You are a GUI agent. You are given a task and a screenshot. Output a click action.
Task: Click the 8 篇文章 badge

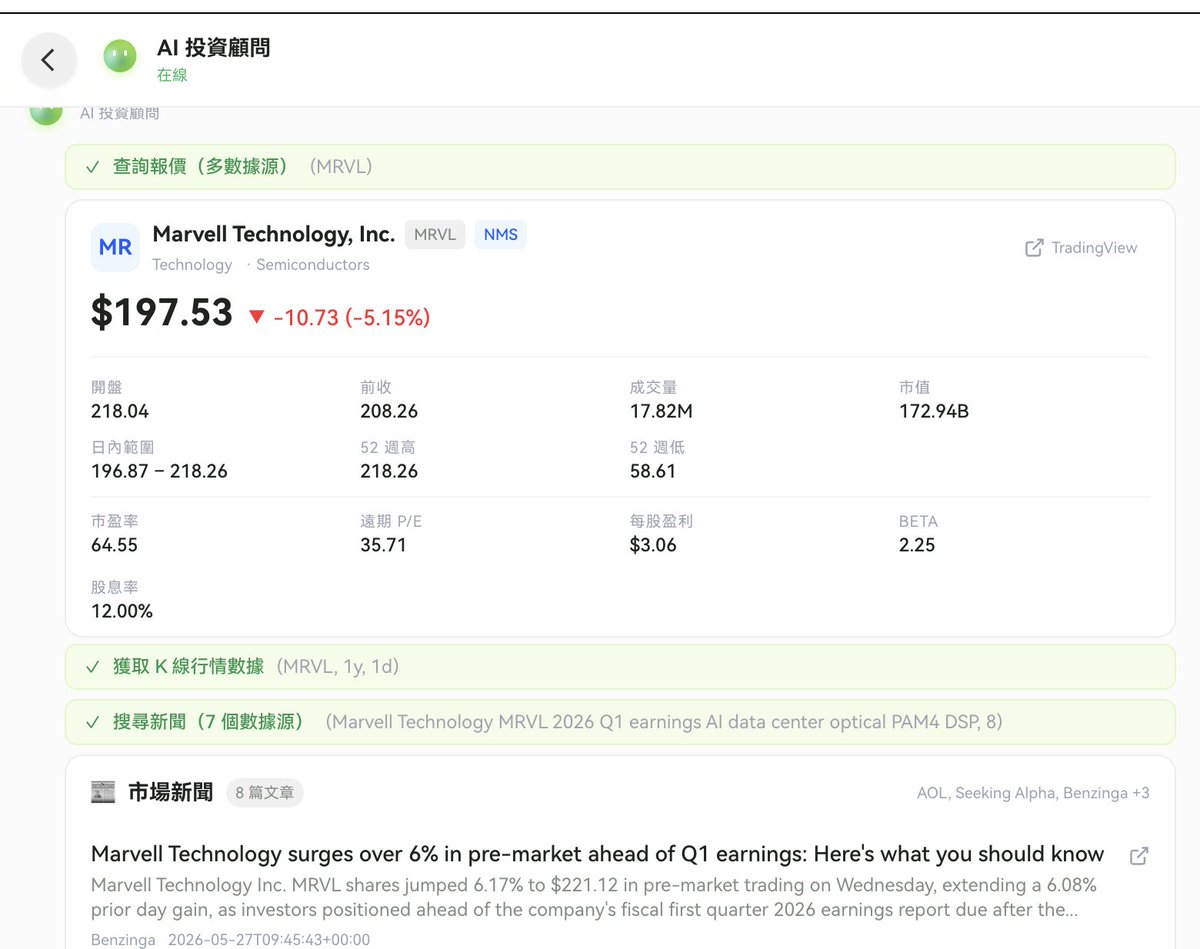[x=265, y=793]
